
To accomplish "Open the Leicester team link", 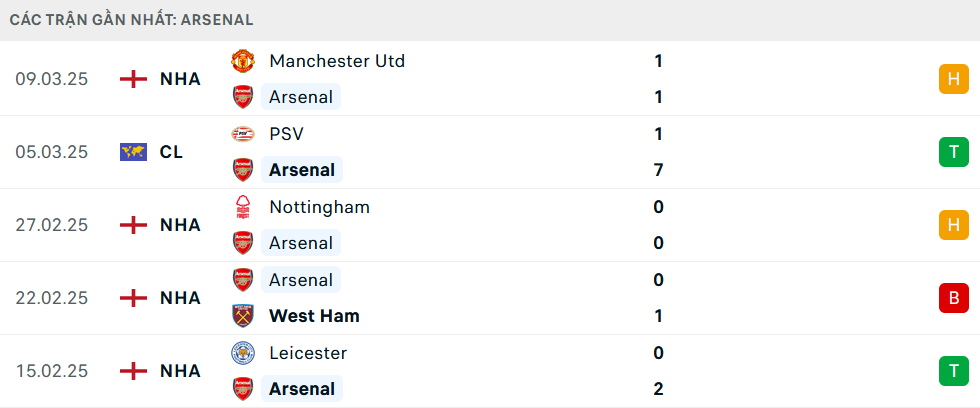I will tap(308, 353).
